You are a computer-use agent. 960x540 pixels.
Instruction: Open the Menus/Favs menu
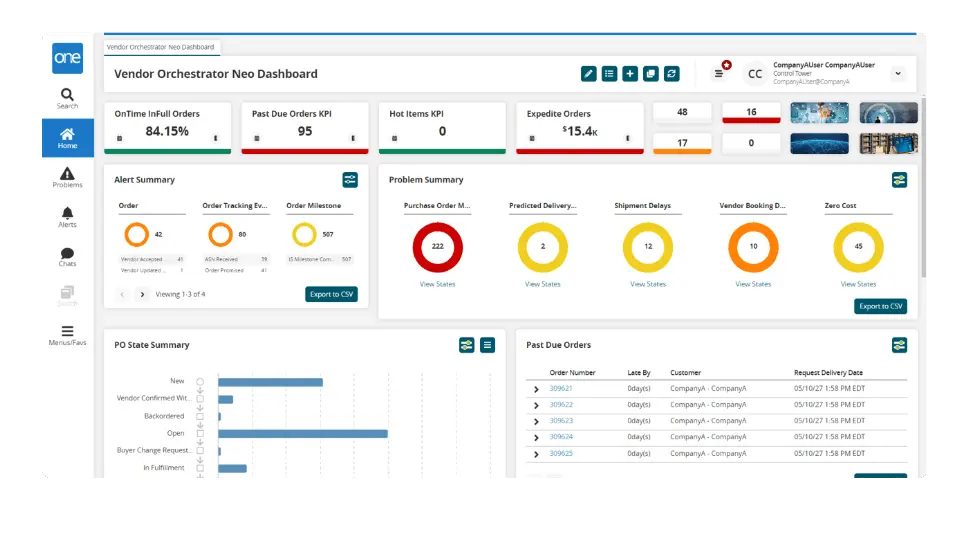click(x=67, y=336)
